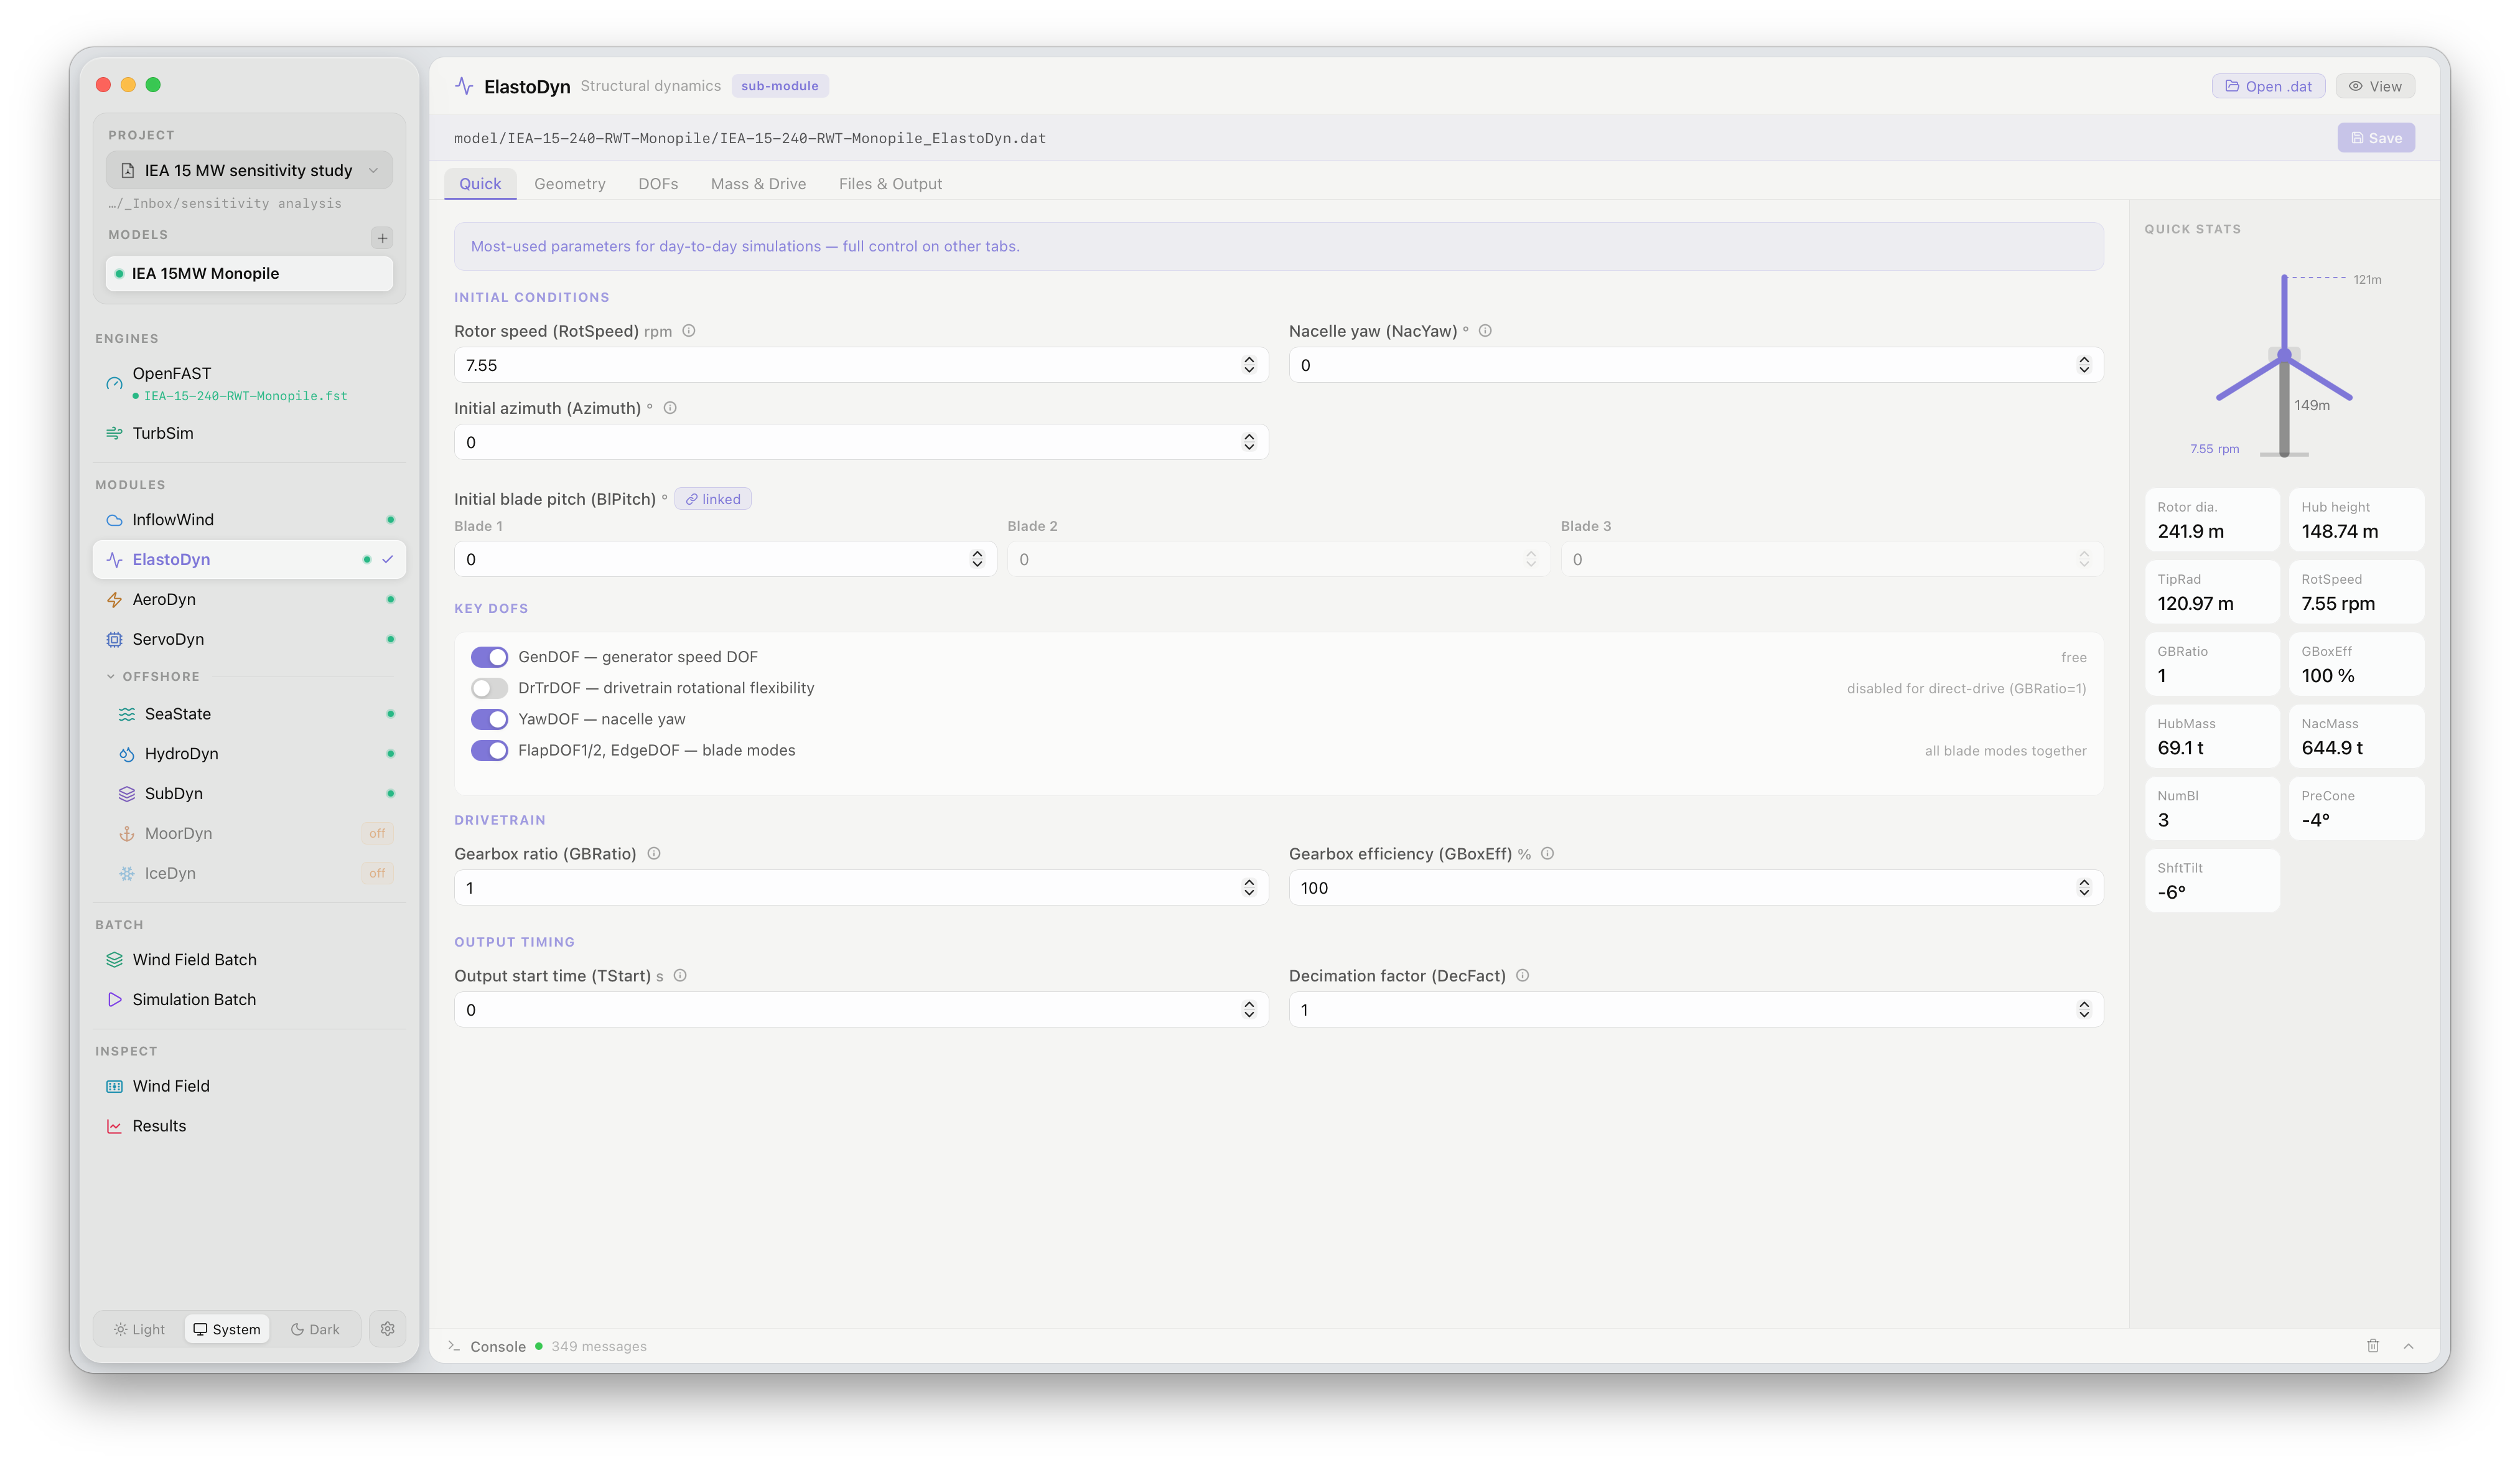Screen dimensions: 2520x1465
Task: Switch to Files & Output tab
Action: click(x=890, y=184)
